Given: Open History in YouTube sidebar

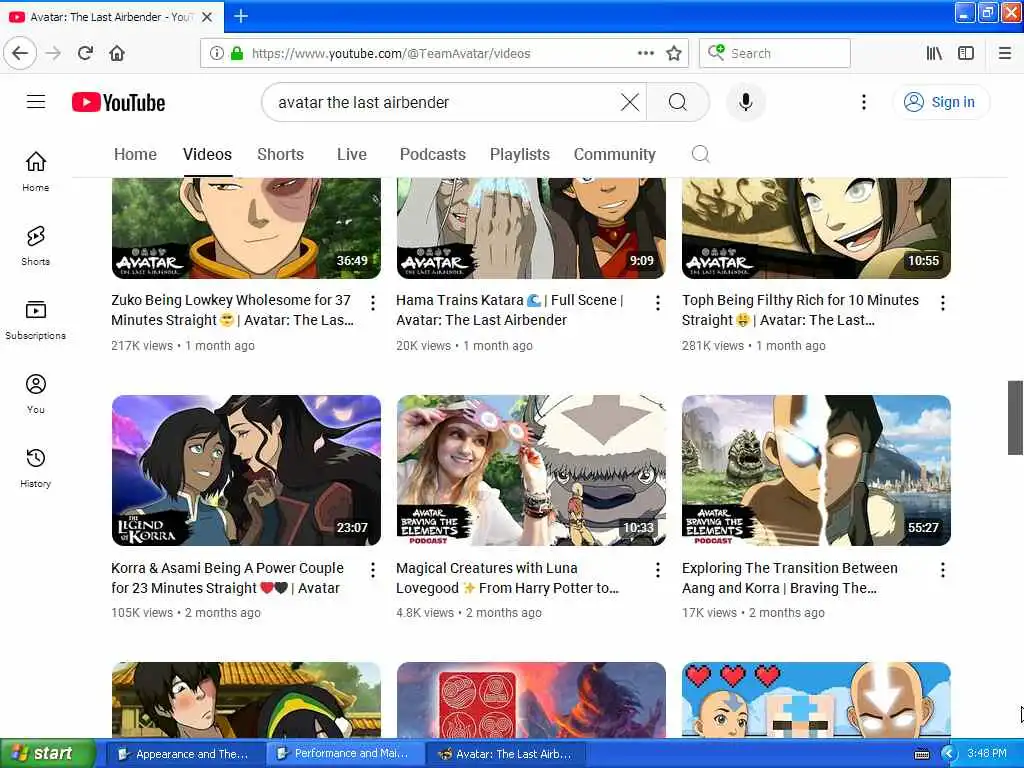Looking at the screenshot, I should 36,468.
